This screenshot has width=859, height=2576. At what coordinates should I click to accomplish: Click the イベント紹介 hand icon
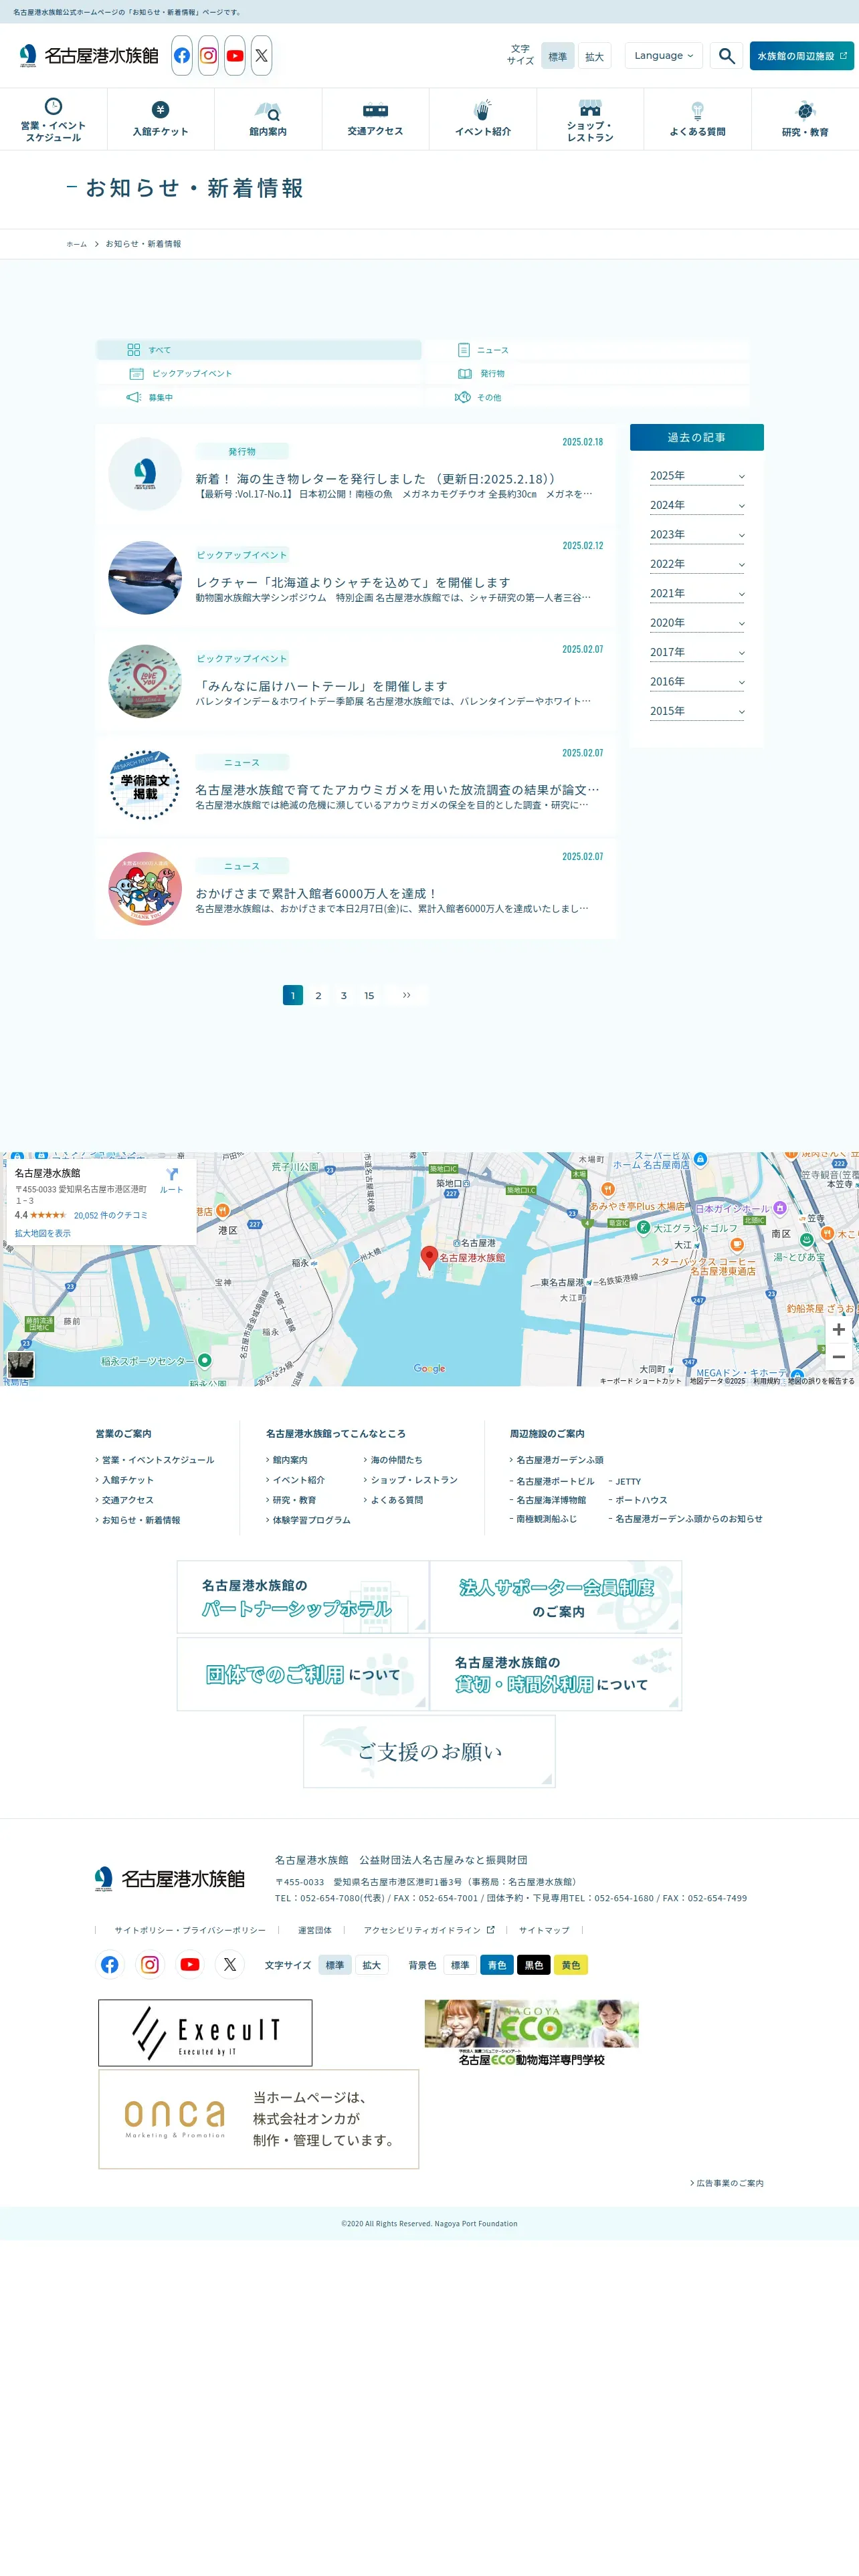click(x=483, y=109)
